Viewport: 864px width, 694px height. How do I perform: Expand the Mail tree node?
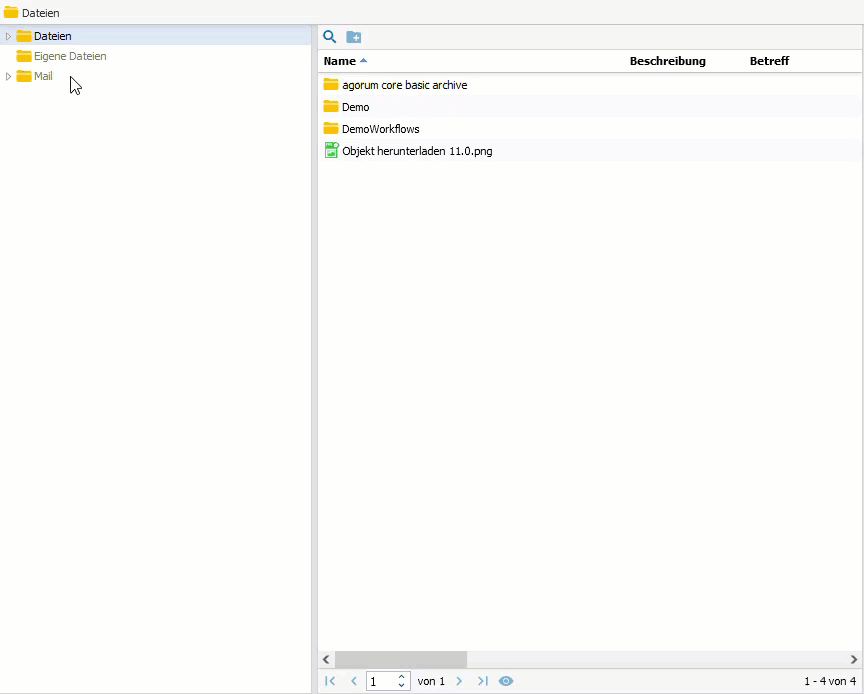click(8, 77)
